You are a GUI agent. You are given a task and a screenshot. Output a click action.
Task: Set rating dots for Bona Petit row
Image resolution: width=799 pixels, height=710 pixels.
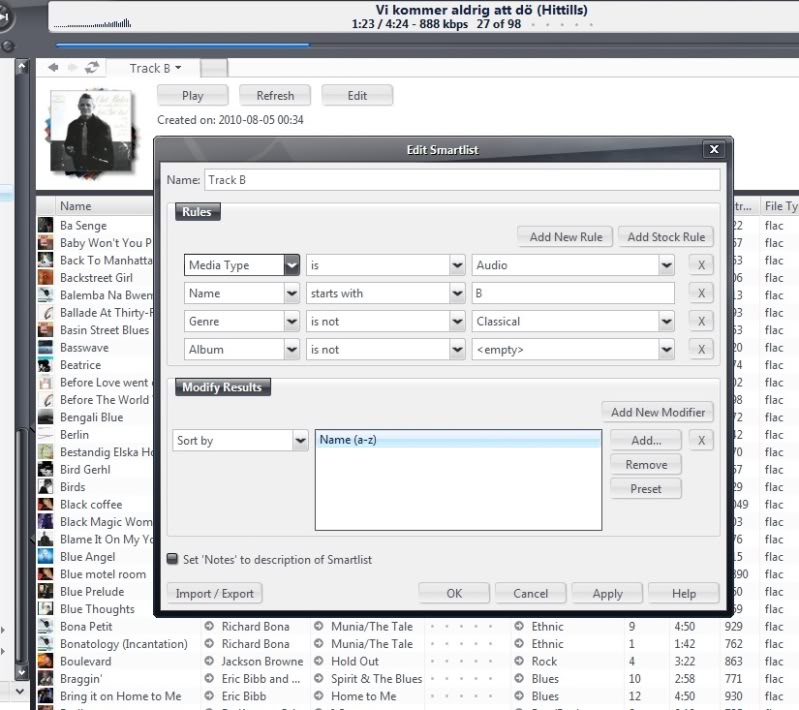click(x=461, y=626)
